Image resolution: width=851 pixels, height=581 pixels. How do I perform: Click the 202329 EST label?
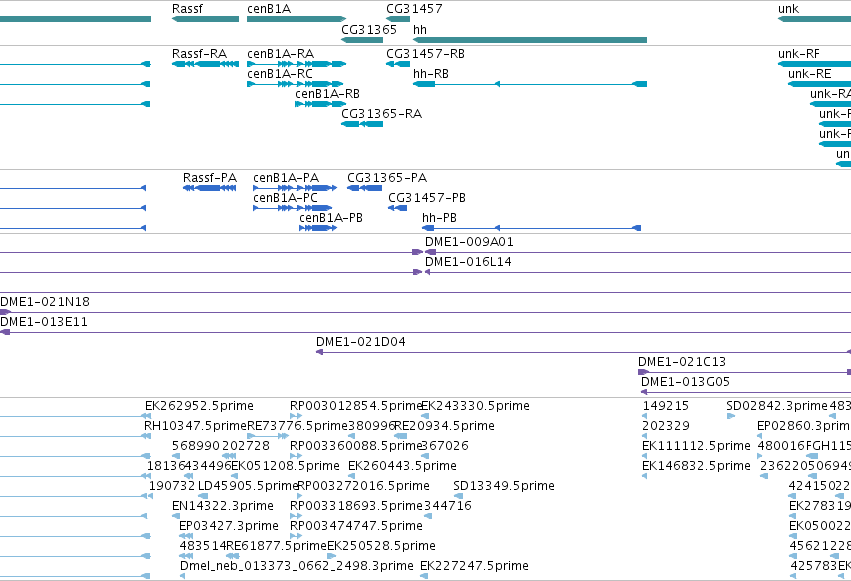(665, 426)
